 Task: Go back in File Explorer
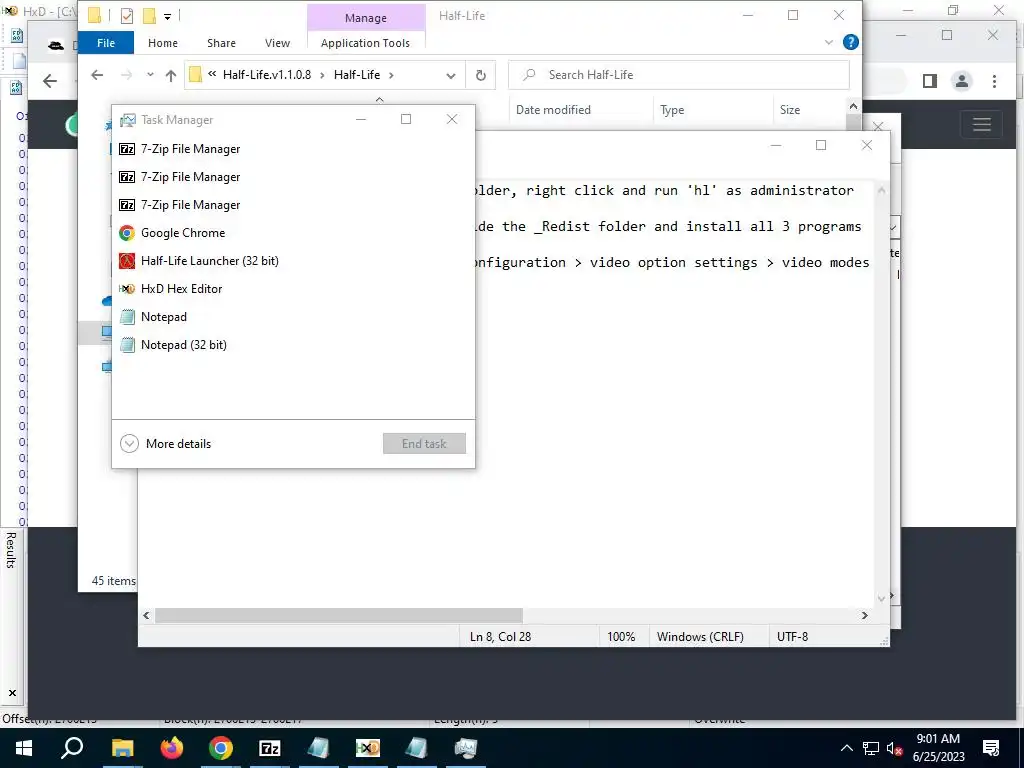tap(97, 75)
